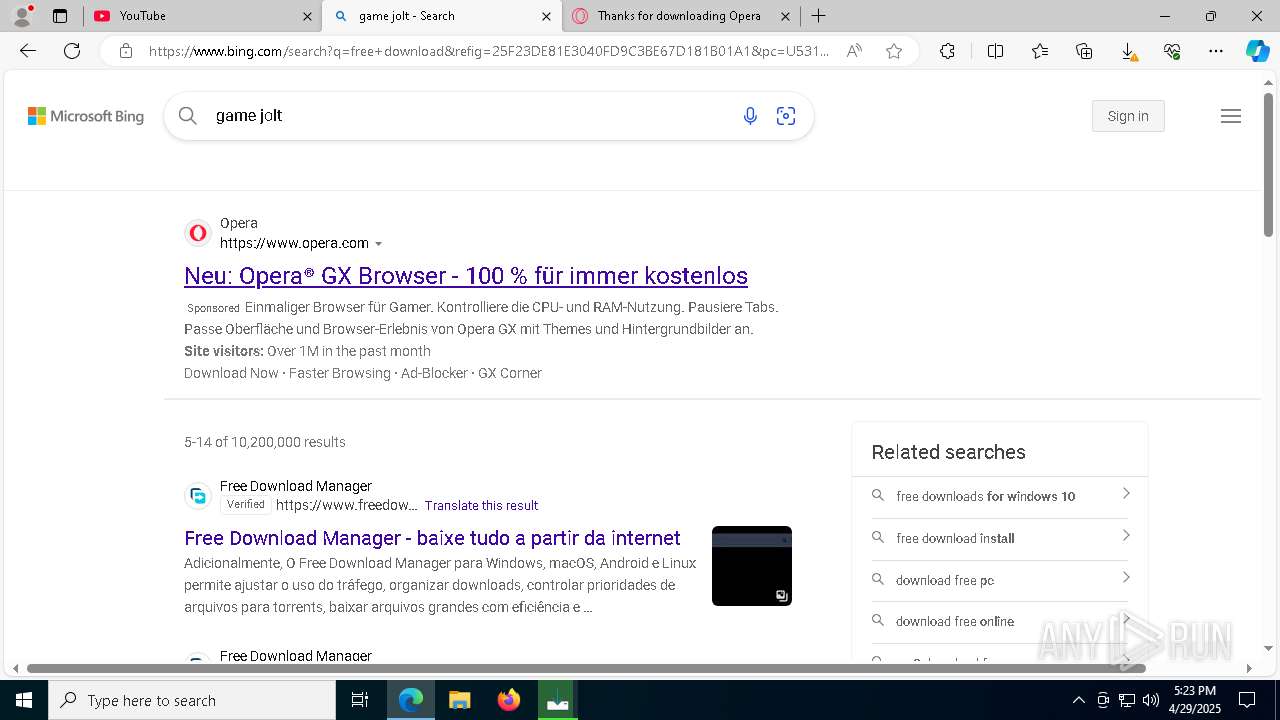Click the 5-14 of 10,200,000 results text
This screenshot has width=1280, height=720.
tap(265, 442)
